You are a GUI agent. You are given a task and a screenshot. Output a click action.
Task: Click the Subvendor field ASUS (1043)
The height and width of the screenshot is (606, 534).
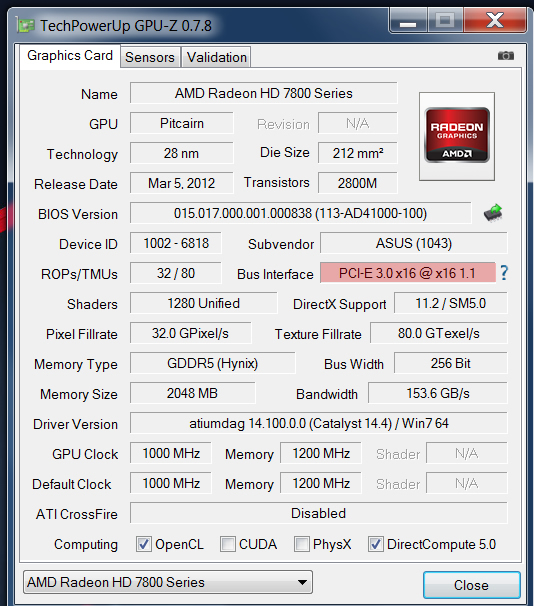tap(413, 243)
